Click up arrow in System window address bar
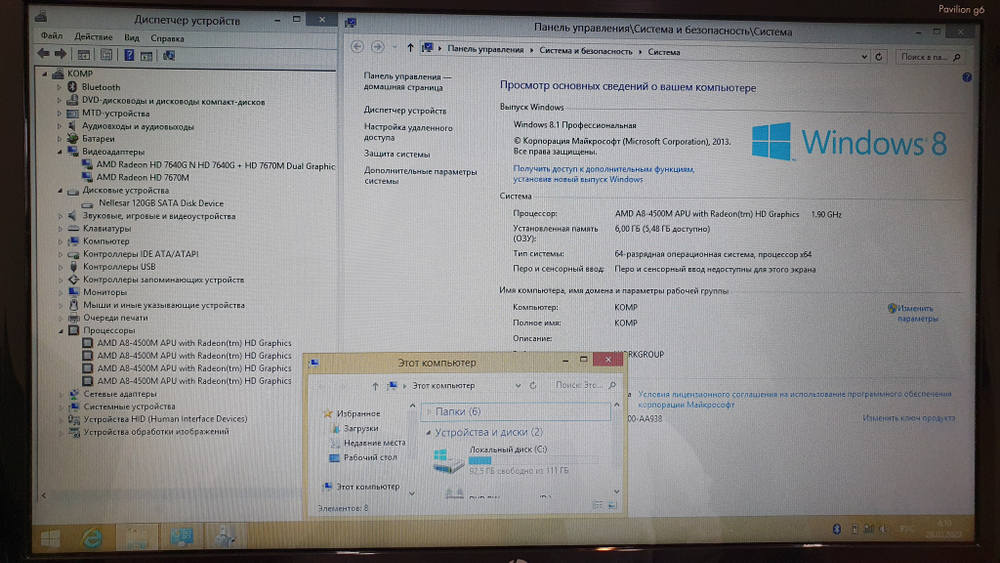The height and width of the screenshot is (563, 1000). (x=410, y=48)
